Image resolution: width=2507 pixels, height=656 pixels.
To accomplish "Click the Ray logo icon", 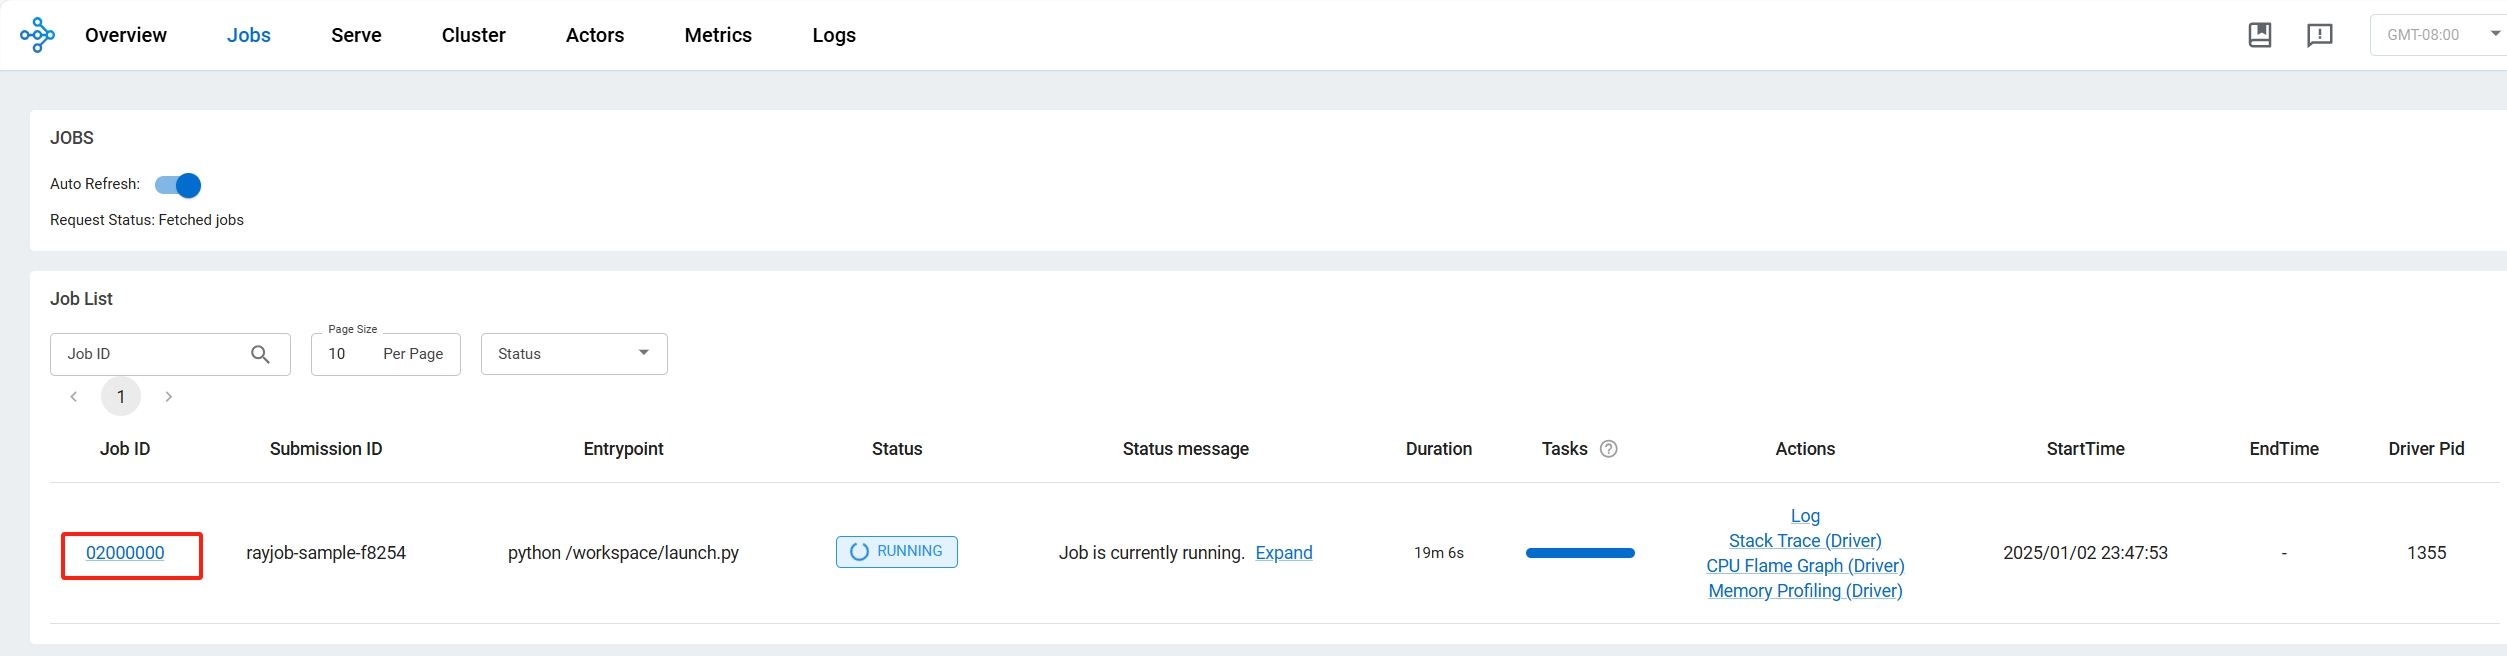I will pyautogui.click(x=37, y=35).
